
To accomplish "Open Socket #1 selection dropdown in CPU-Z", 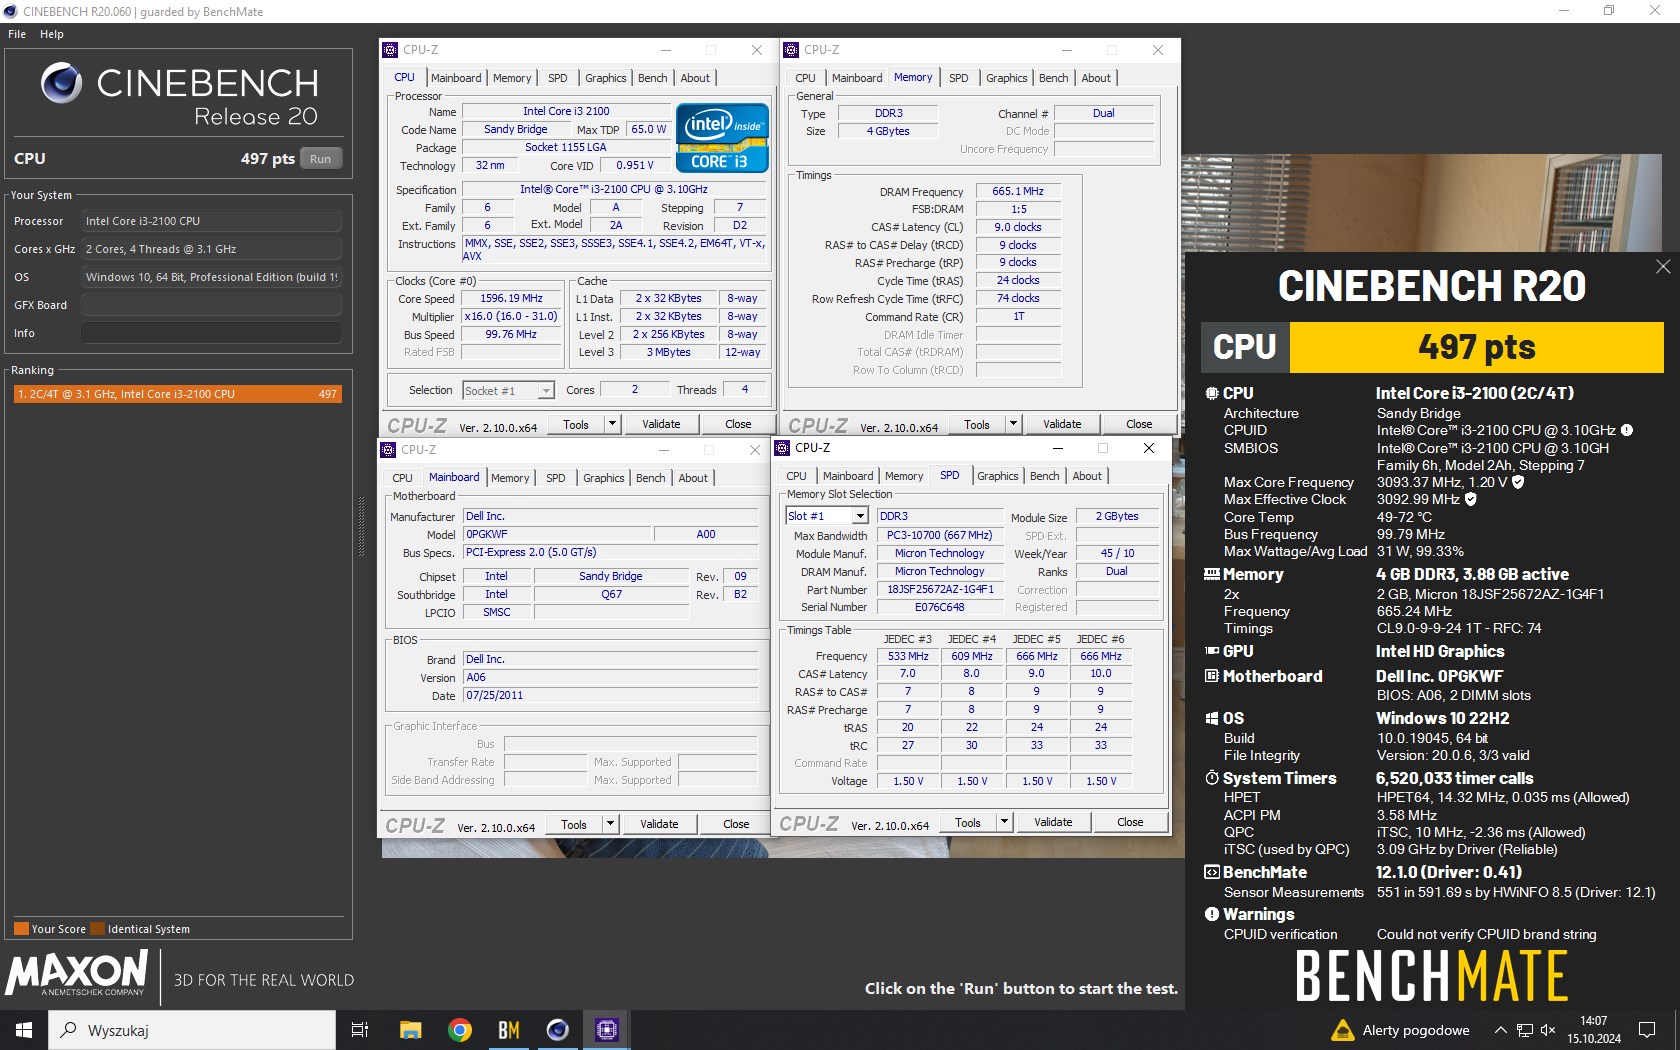I will [x=546, y=391].
